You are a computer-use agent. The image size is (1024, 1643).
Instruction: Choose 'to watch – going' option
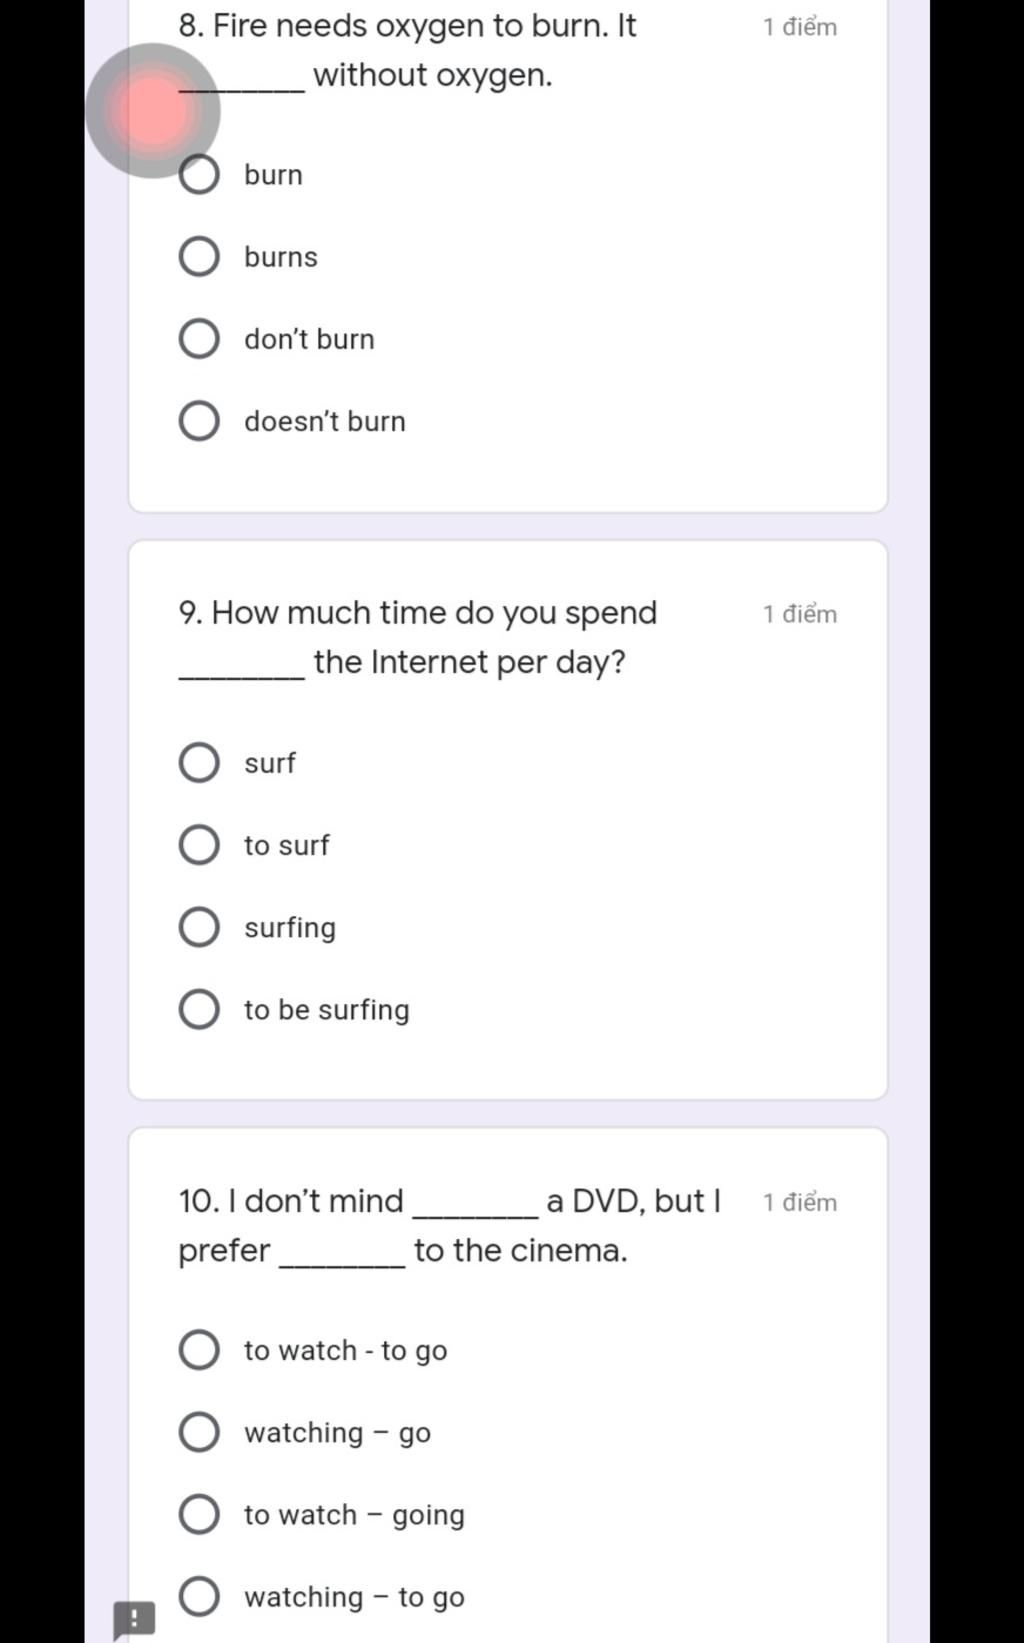tap(199, 1514)
